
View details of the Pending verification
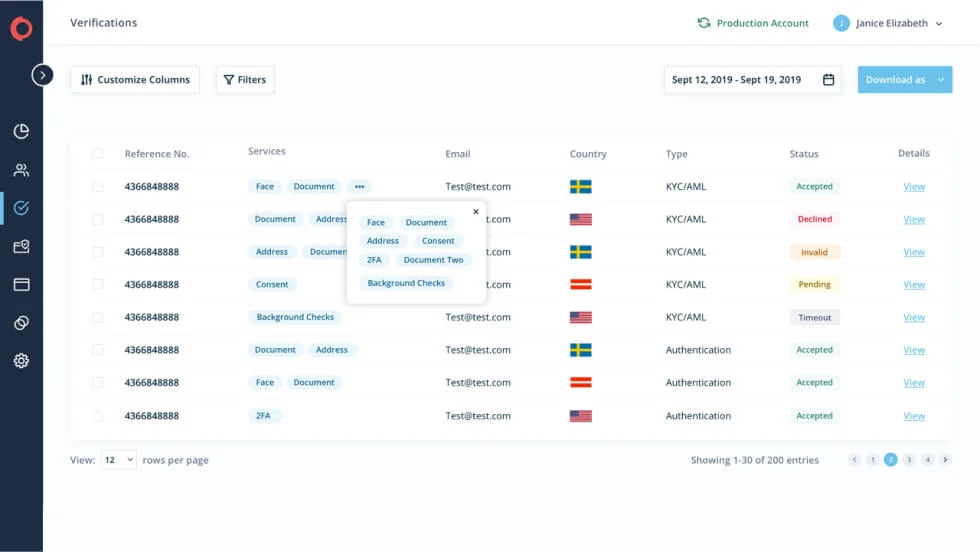pyautogui.click(x=913, y=285)
